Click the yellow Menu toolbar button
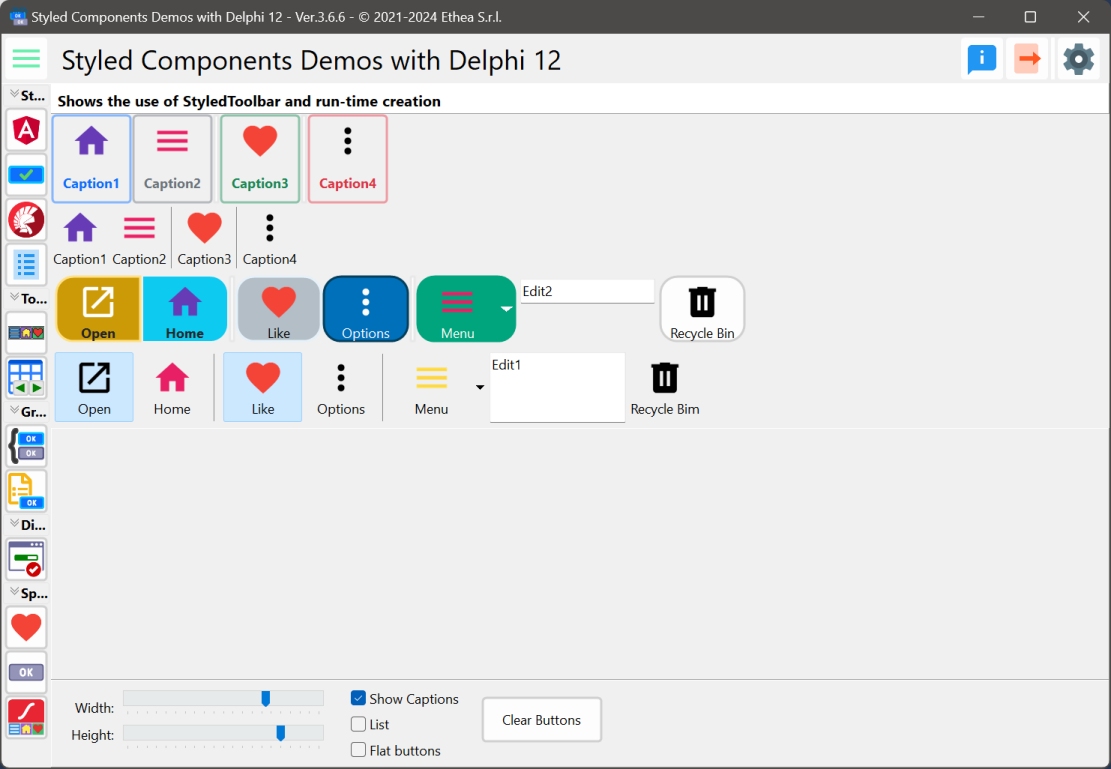Viewport: 1111px width, 769px height. pyautogui.click(x=432, y=387)
